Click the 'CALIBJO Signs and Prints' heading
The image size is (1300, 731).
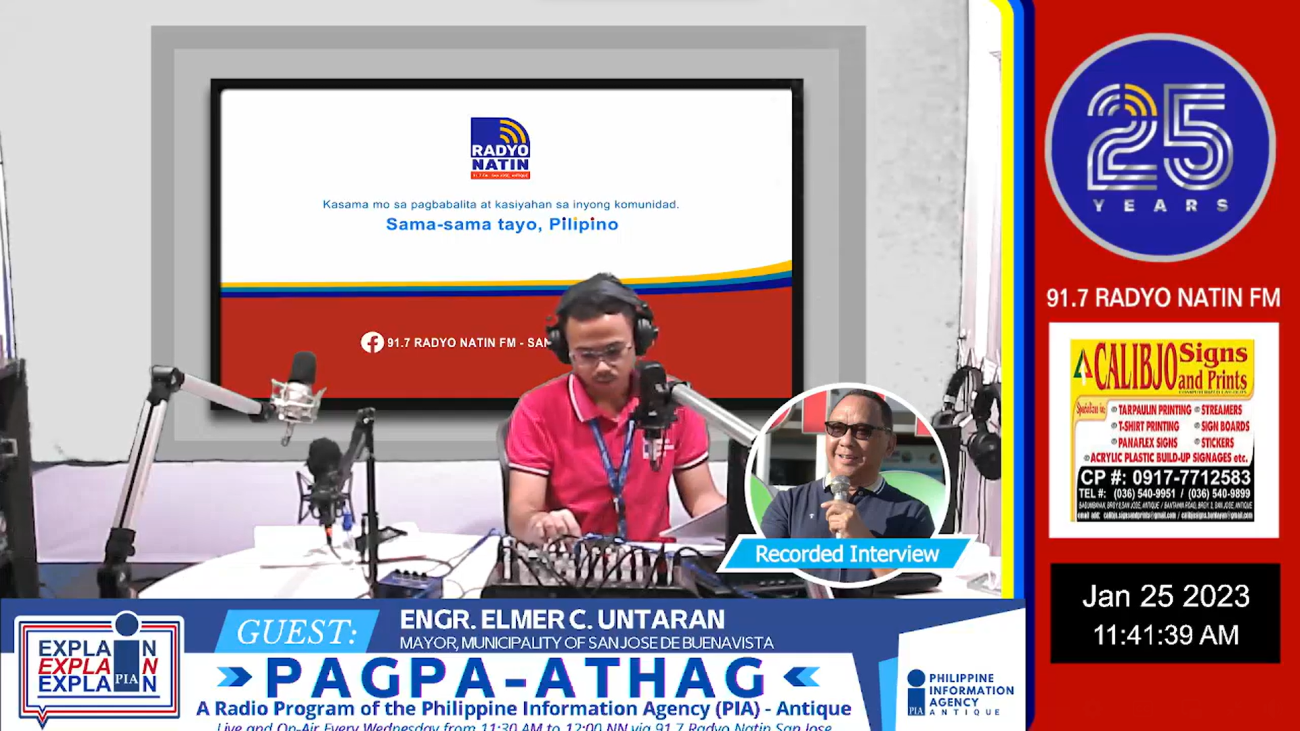[1172, 366]
